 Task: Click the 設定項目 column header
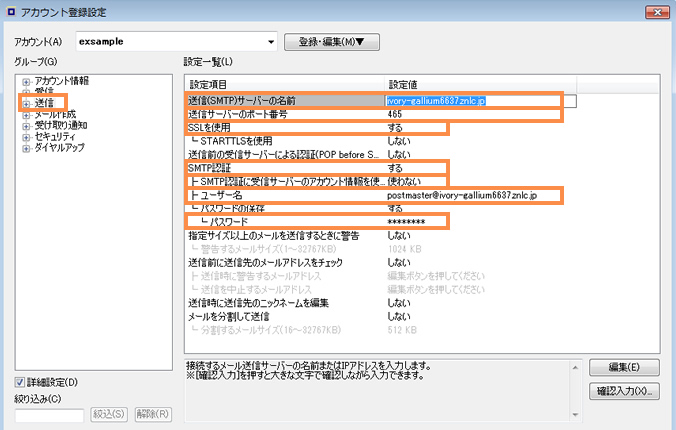(285, 85)
